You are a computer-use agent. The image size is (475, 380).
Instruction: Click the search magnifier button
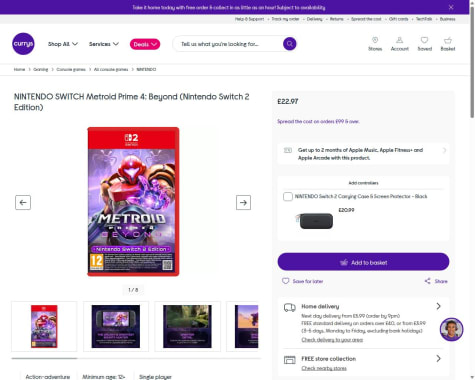pos(290,44)
